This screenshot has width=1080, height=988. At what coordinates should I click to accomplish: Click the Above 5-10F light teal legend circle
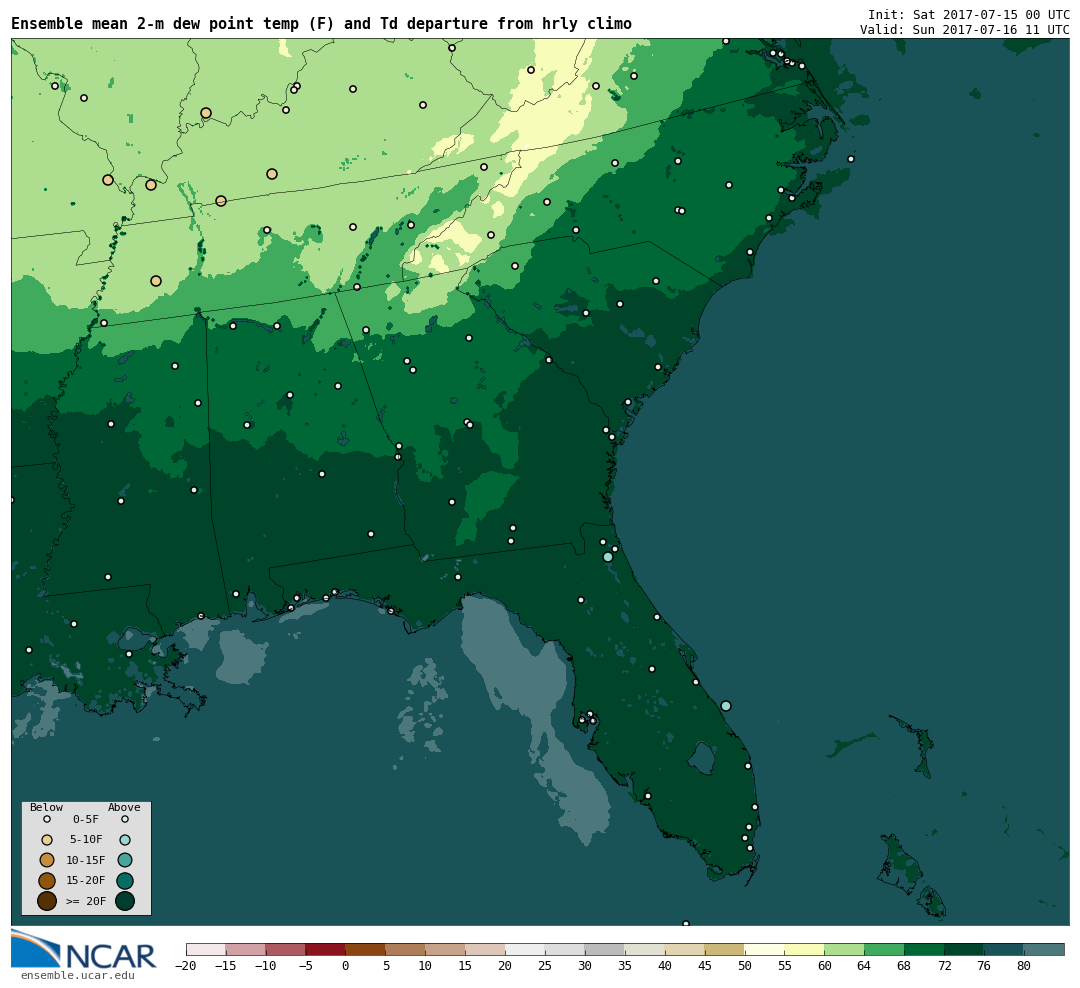click(125, 840)
